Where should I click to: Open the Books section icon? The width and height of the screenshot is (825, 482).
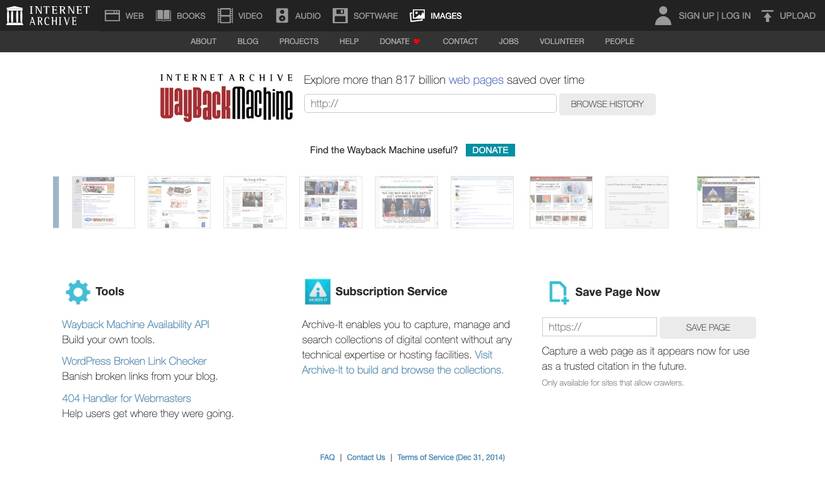[164, 16]
